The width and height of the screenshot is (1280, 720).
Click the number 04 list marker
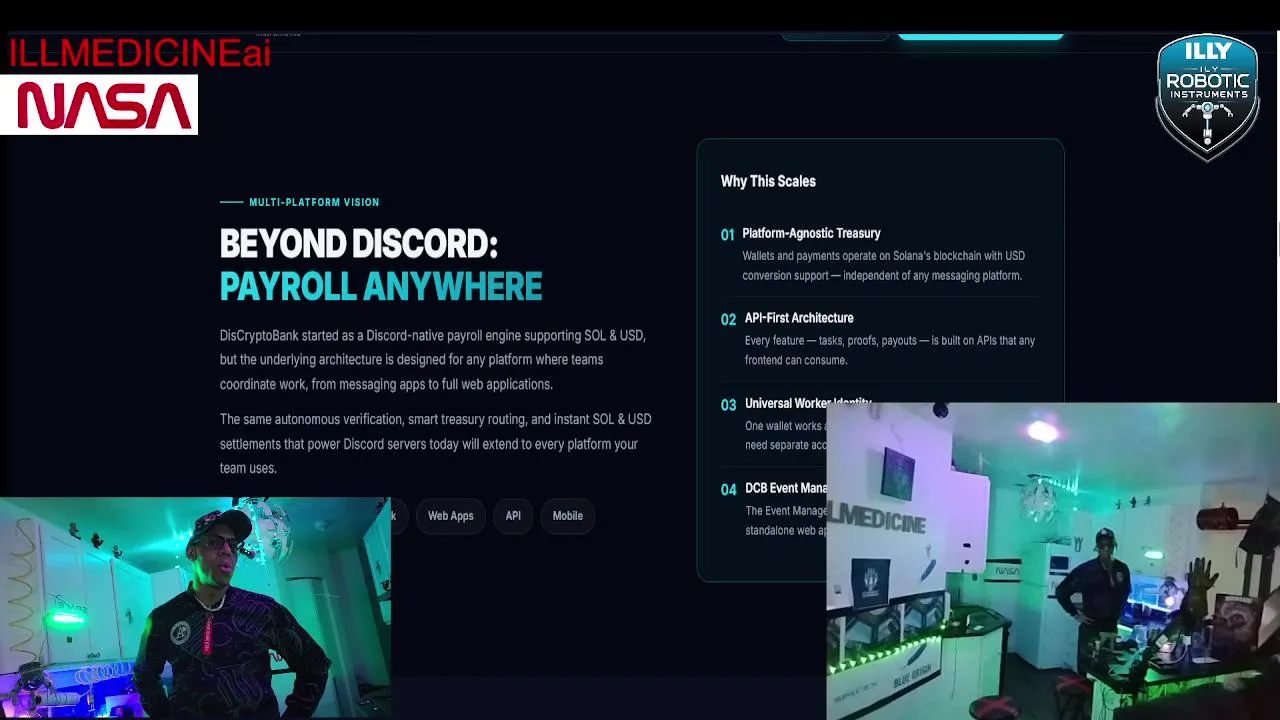728,489
